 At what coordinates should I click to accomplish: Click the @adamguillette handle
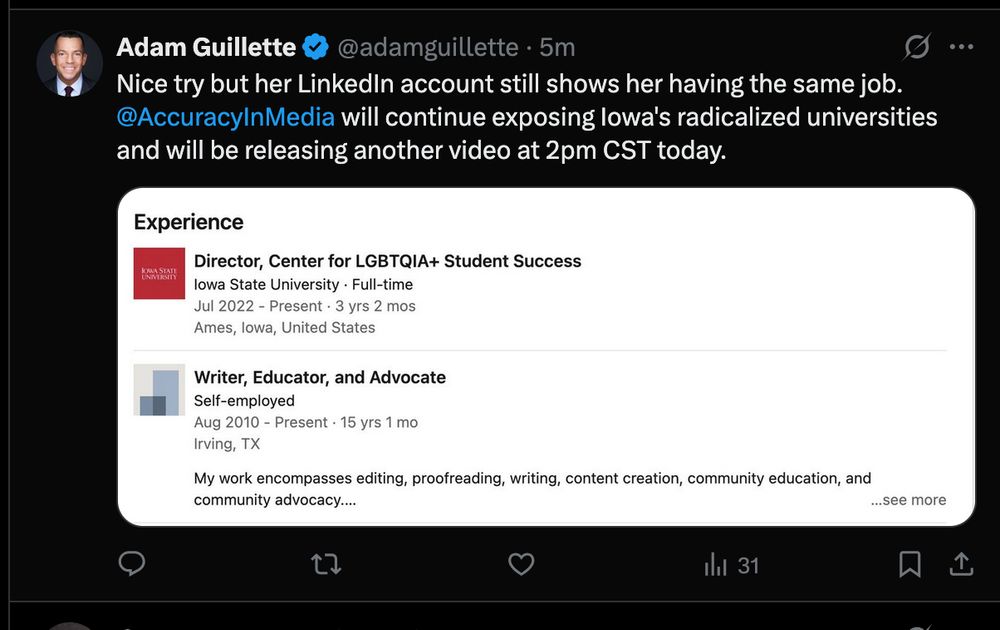pyautogui.click(x=428, y=47)
